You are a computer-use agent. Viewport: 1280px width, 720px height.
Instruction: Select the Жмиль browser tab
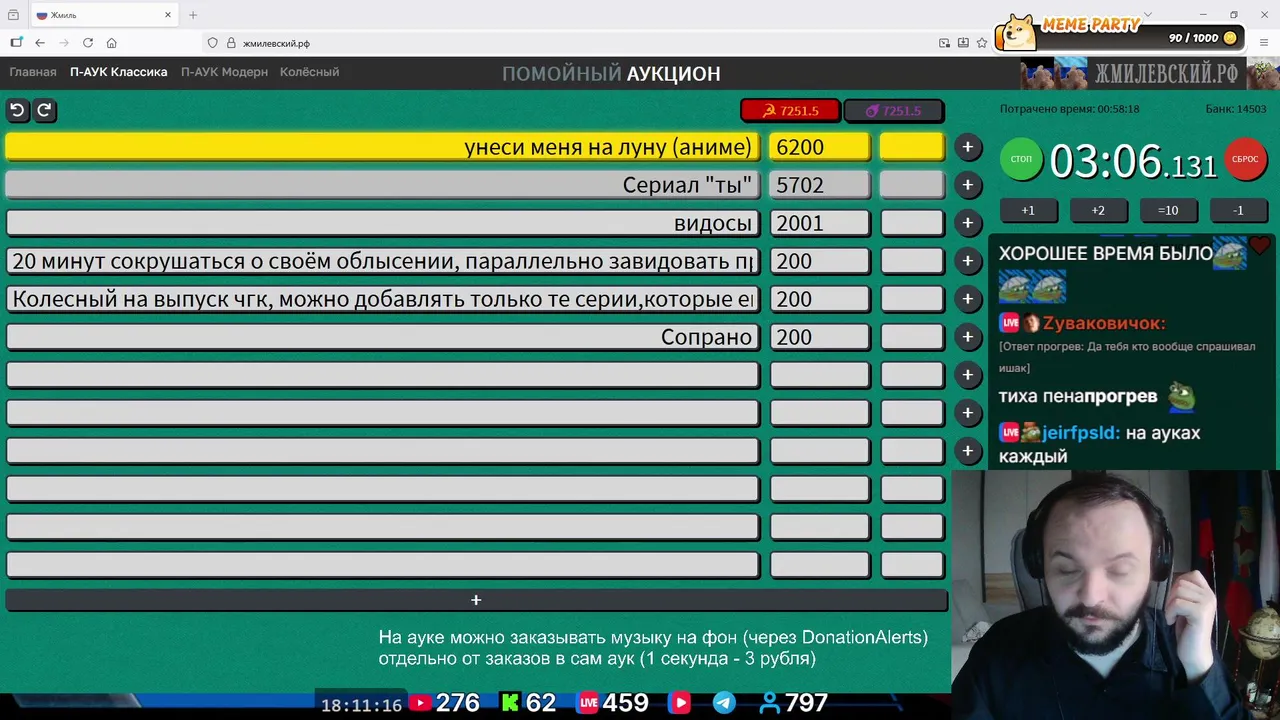[x=103, y=15]
